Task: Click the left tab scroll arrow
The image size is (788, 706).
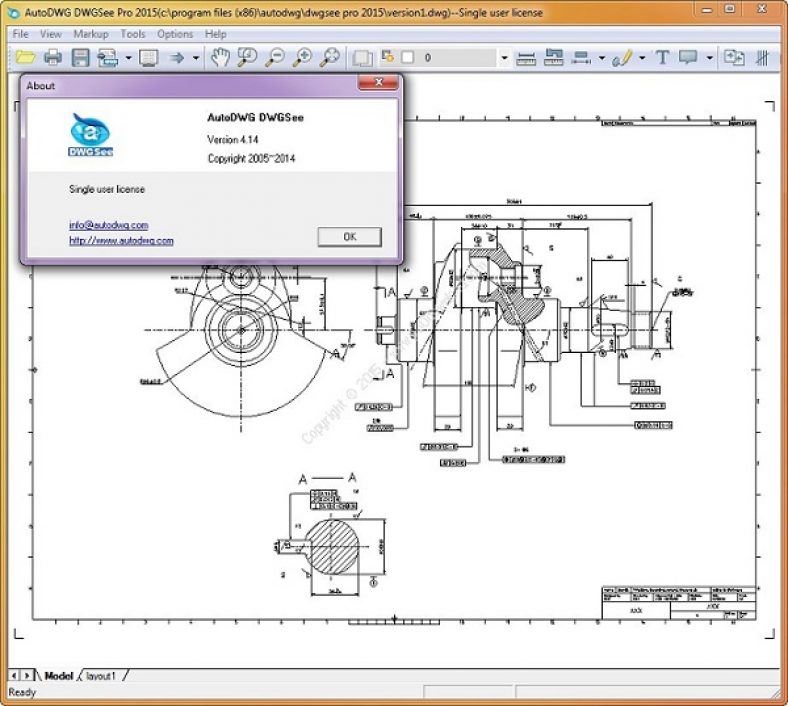Action: click(14, 676)
